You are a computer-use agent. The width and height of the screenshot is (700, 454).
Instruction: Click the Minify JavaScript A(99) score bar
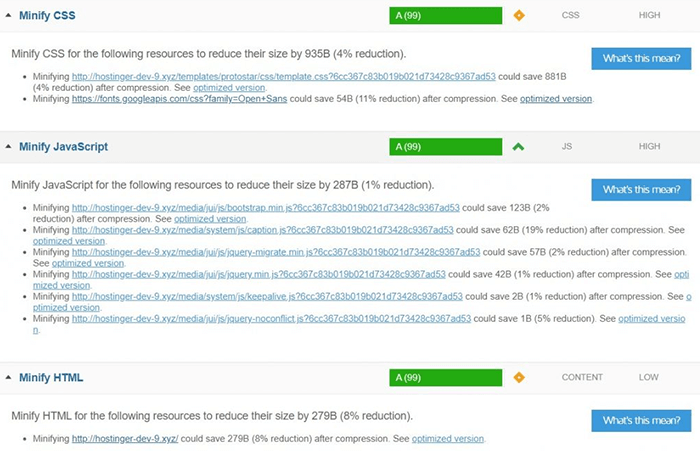point(446,147)
